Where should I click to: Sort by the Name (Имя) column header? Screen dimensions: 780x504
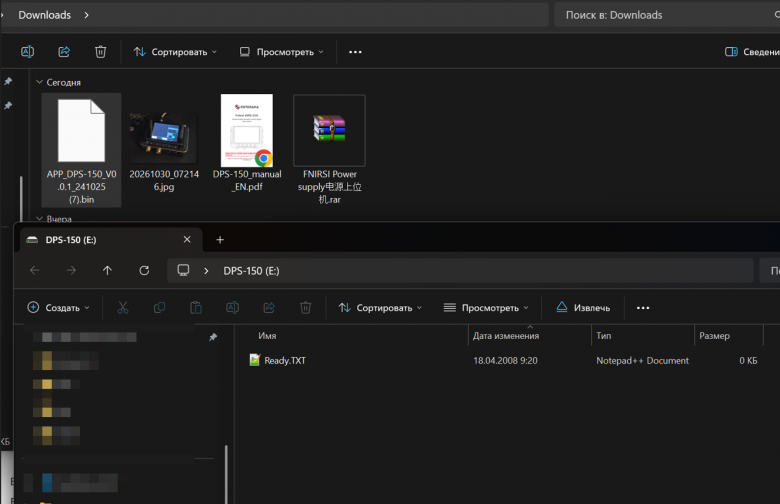353,336
